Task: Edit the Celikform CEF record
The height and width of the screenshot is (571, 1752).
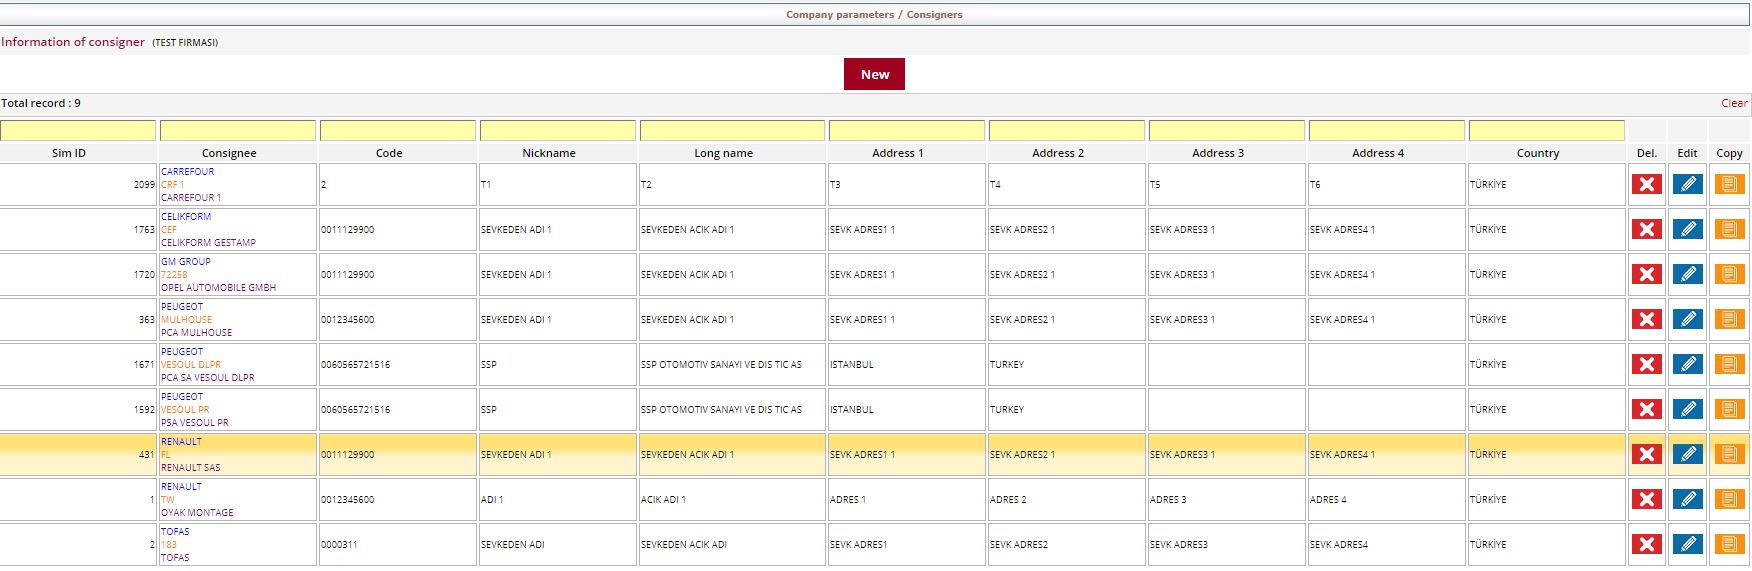Action: (1687, 229)
